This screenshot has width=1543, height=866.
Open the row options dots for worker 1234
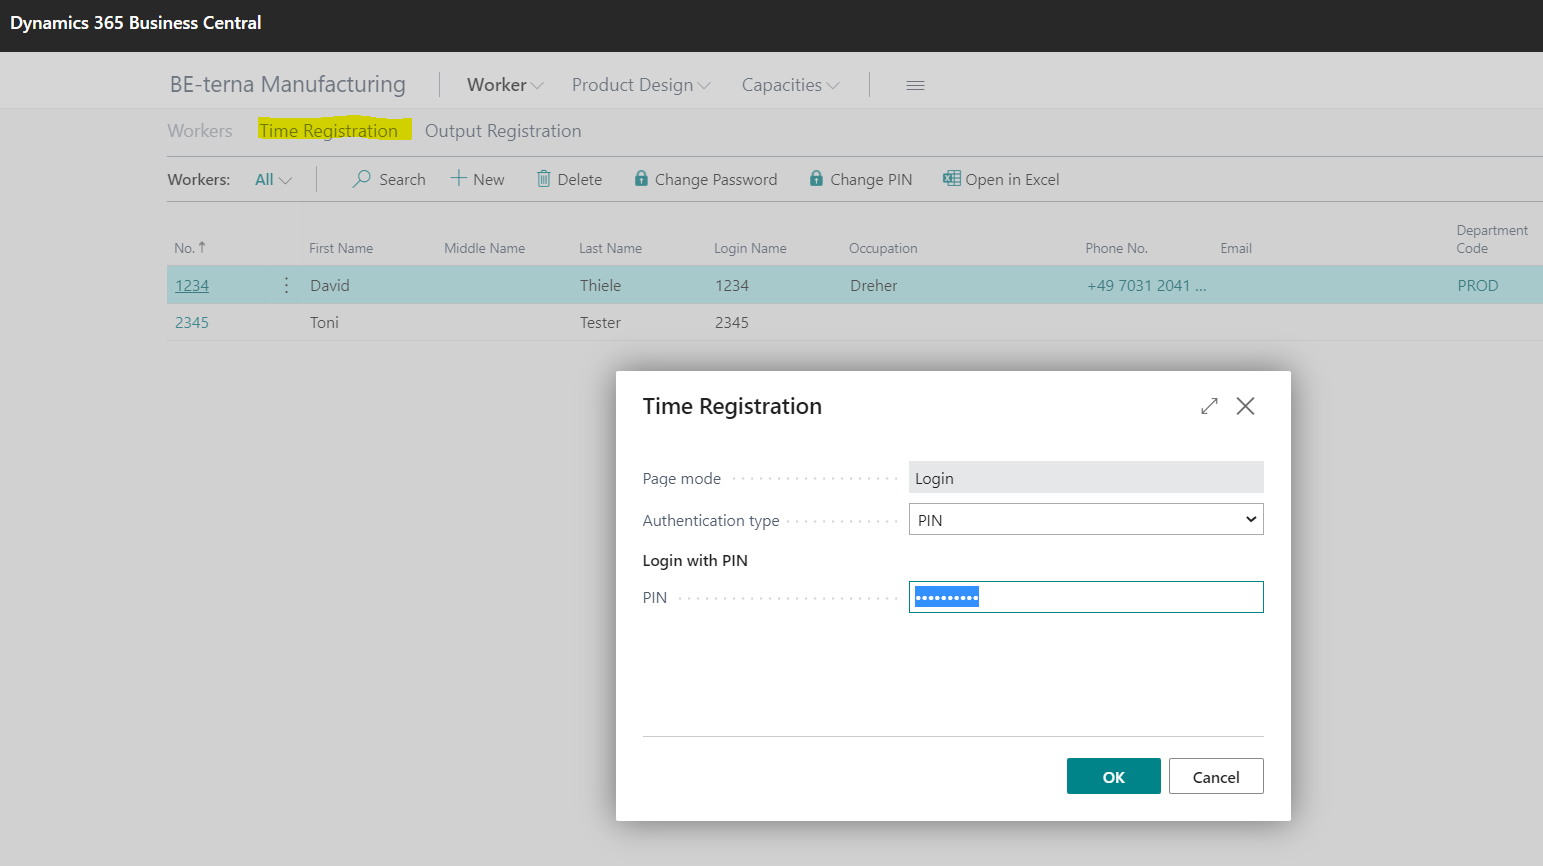click(286, 285)
